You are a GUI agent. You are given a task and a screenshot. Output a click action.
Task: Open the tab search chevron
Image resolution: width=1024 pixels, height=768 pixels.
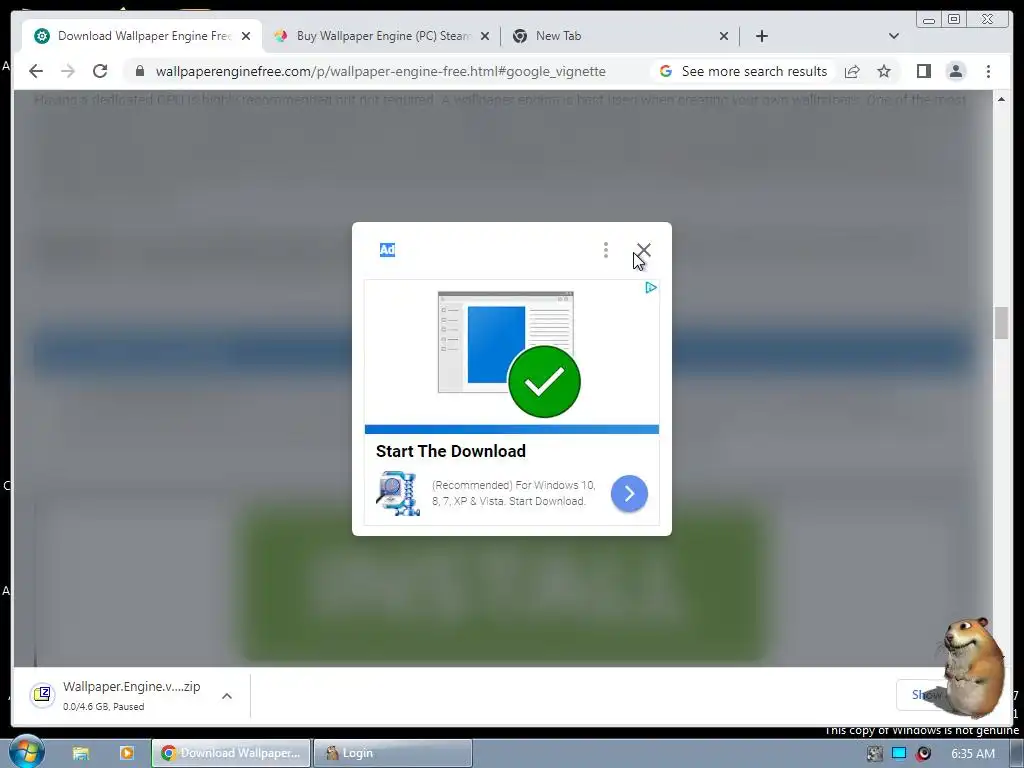(x=894, y=36)
